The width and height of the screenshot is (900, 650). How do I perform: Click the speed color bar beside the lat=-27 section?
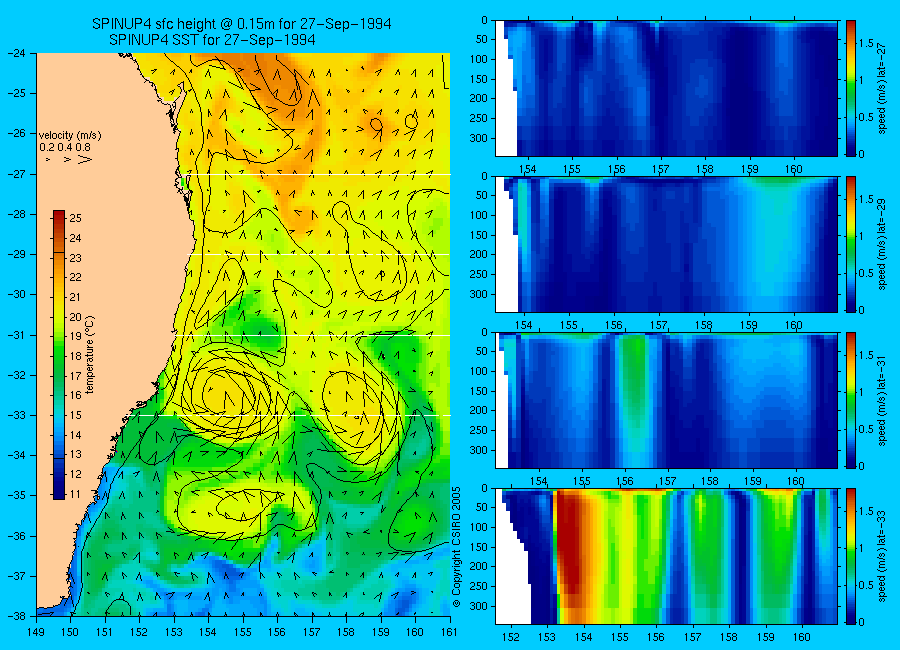pos(850,88)
